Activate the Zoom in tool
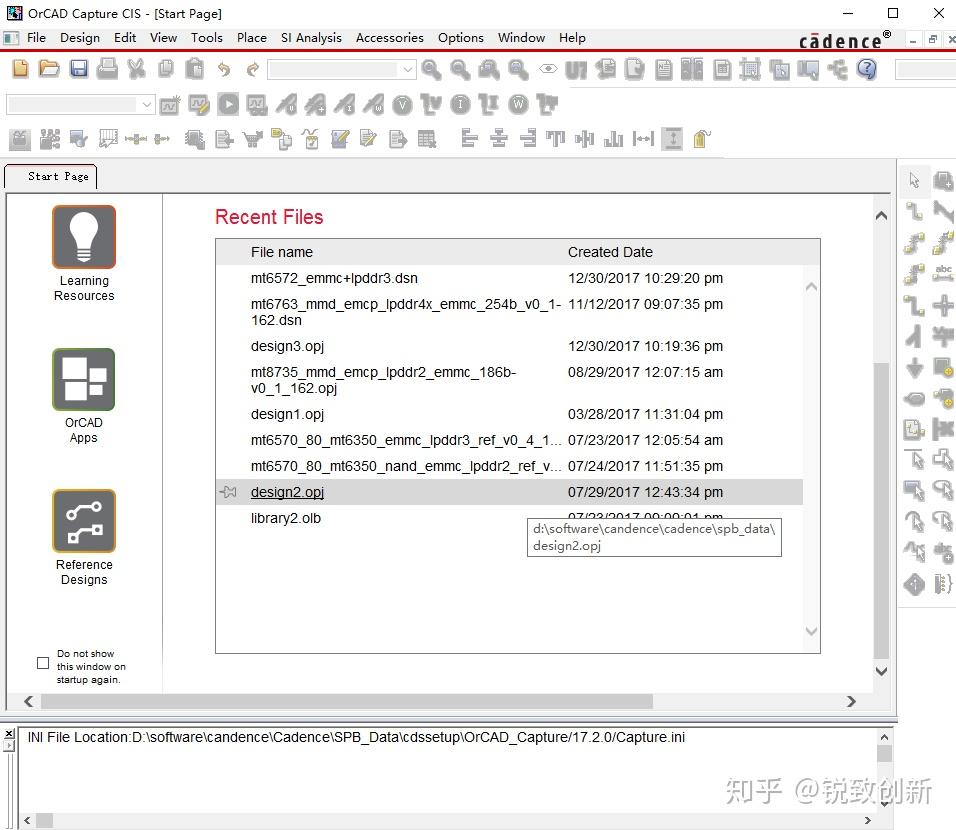956x830 pixels. 430,70
